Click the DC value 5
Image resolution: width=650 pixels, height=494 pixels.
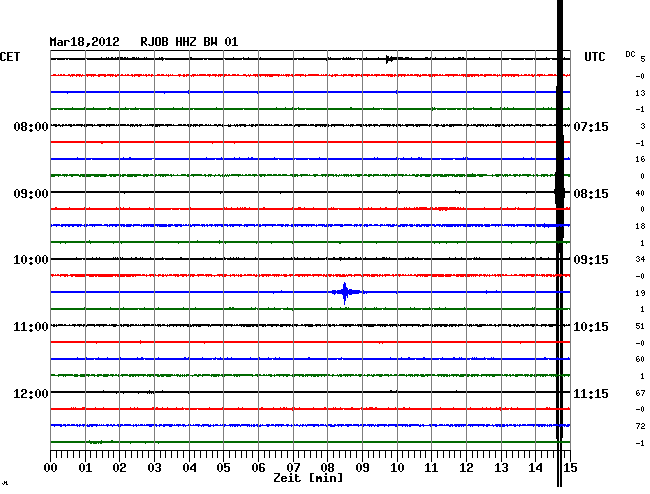(643, 59)
